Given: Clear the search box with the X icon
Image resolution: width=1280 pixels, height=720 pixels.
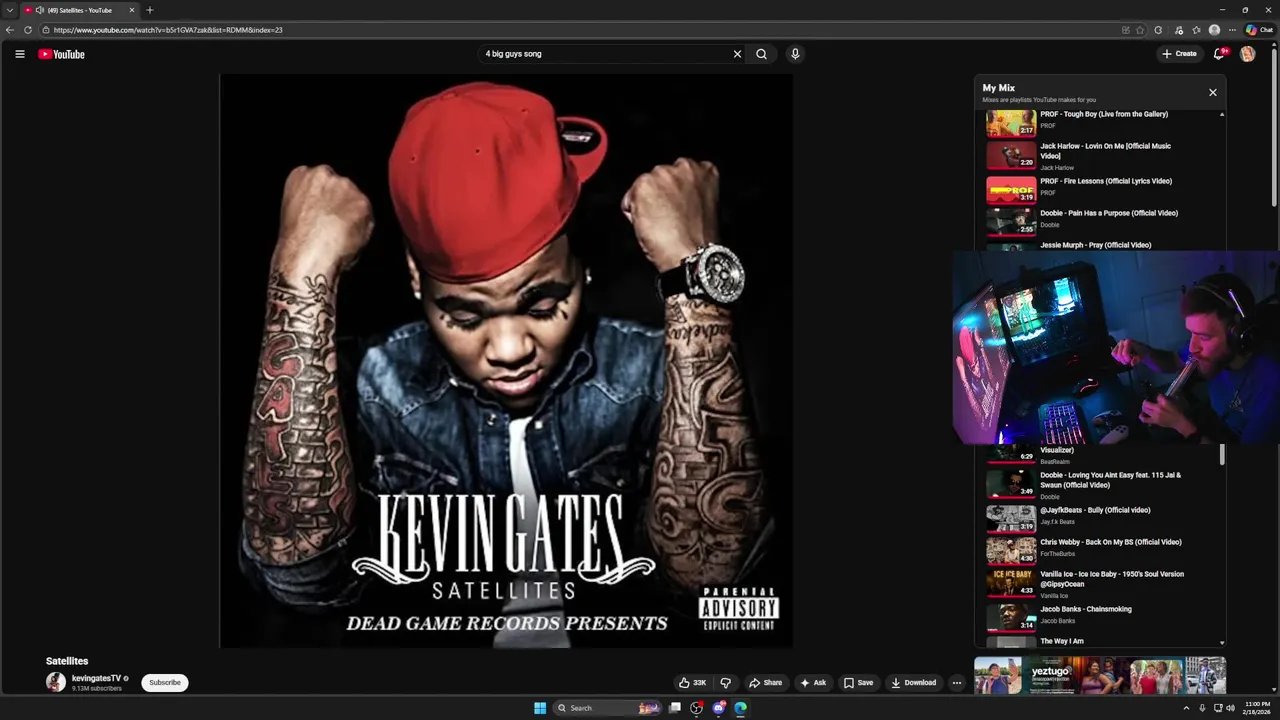Looking at the screenshot, I should [x=738, y=54].
